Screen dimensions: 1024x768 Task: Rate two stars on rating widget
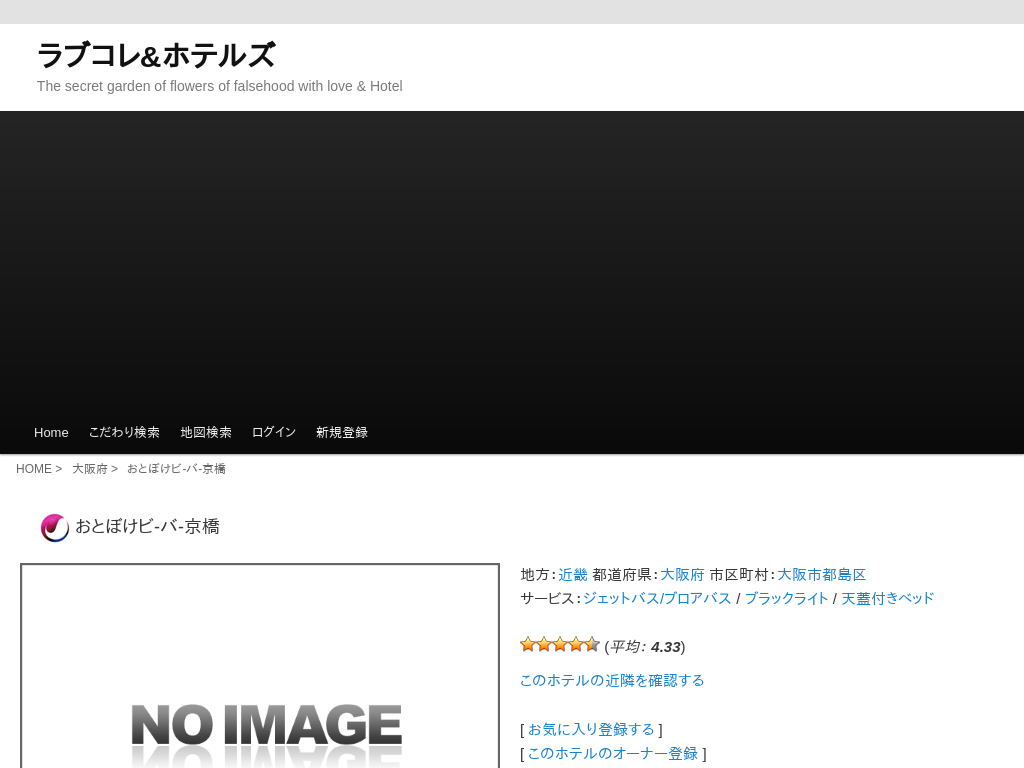tap(544, 645)
